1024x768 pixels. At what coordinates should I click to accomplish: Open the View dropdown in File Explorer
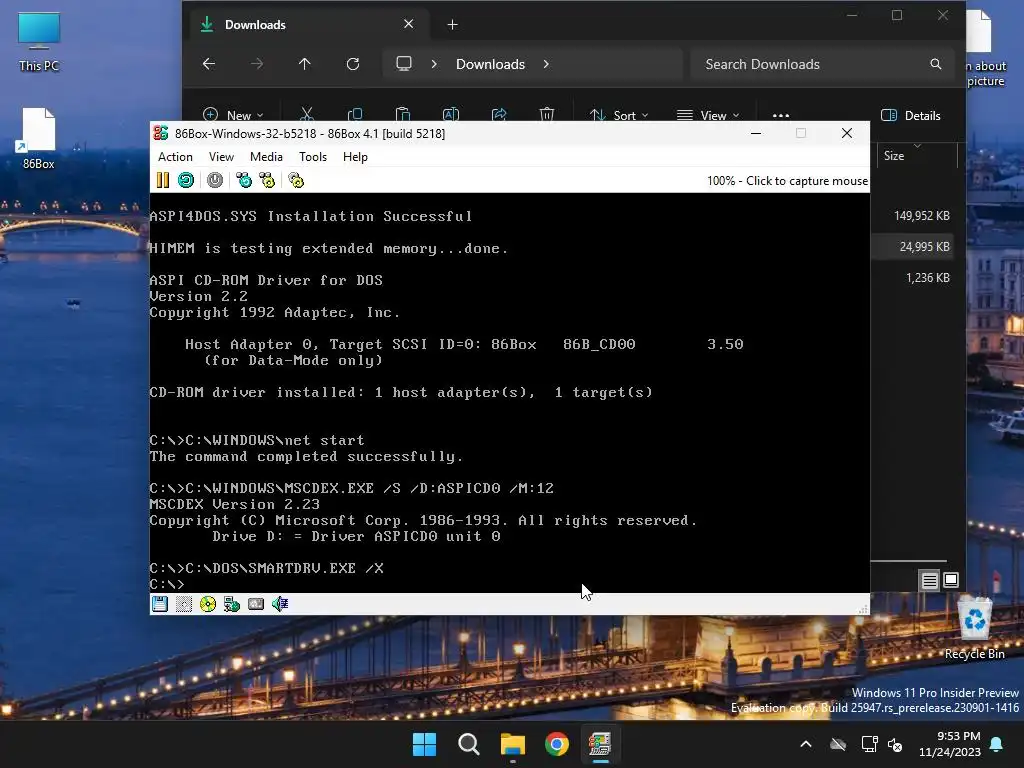pyautogui.click(x=708, y=115)
